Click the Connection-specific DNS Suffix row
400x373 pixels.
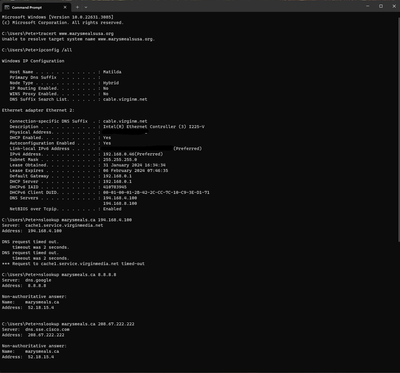(x=78, y=121)
